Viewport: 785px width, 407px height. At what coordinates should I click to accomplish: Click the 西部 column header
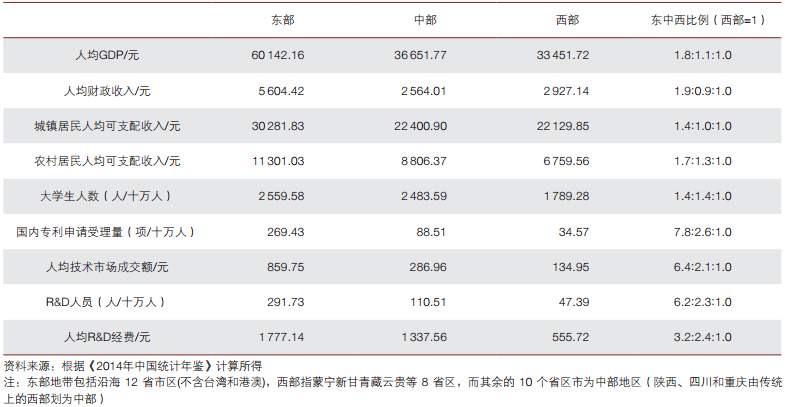pyautogui.click(x=567, y=20)
